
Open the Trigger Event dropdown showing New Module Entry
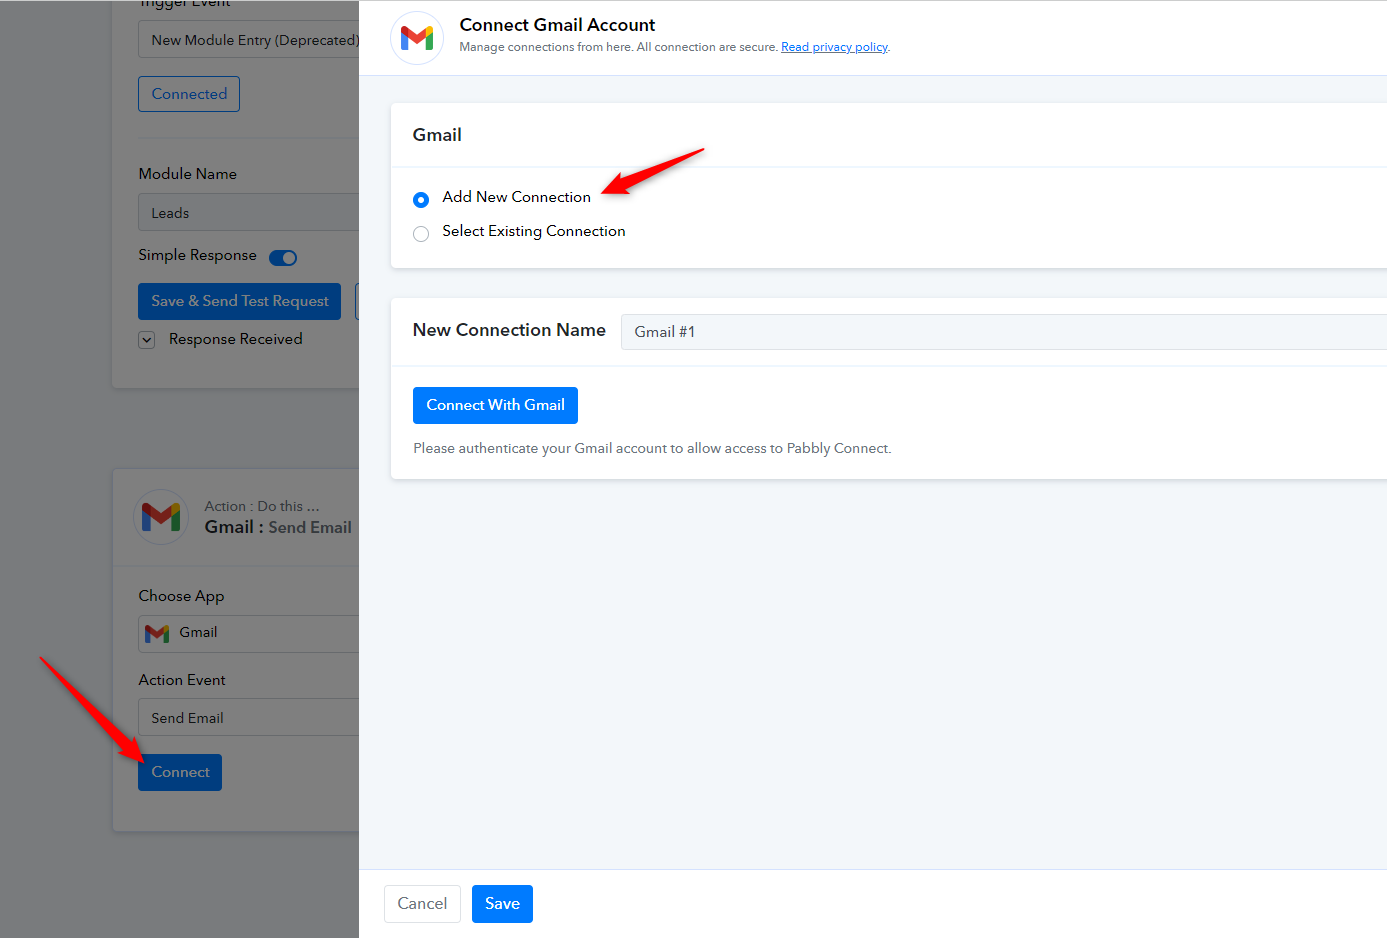click(x=249, y=40)
